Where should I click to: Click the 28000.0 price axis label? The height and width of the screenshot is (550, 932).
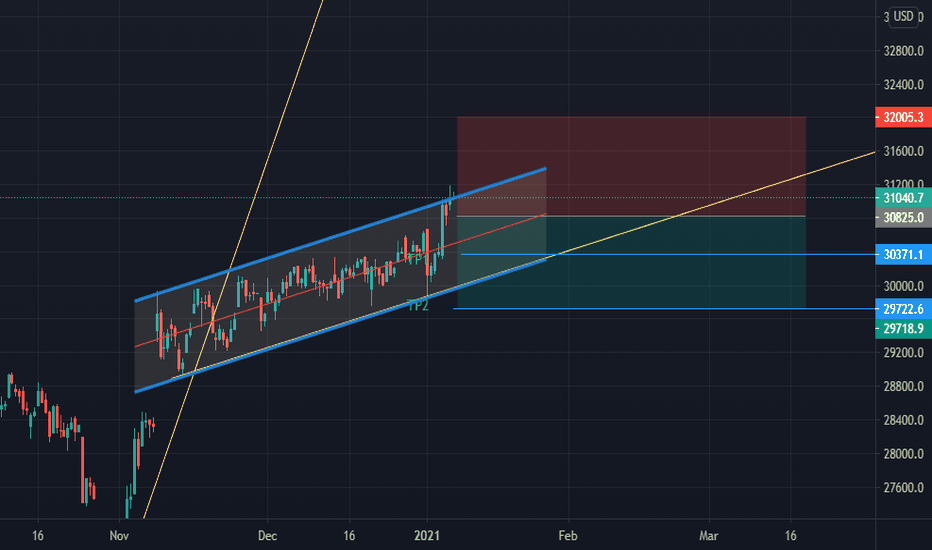903,454
